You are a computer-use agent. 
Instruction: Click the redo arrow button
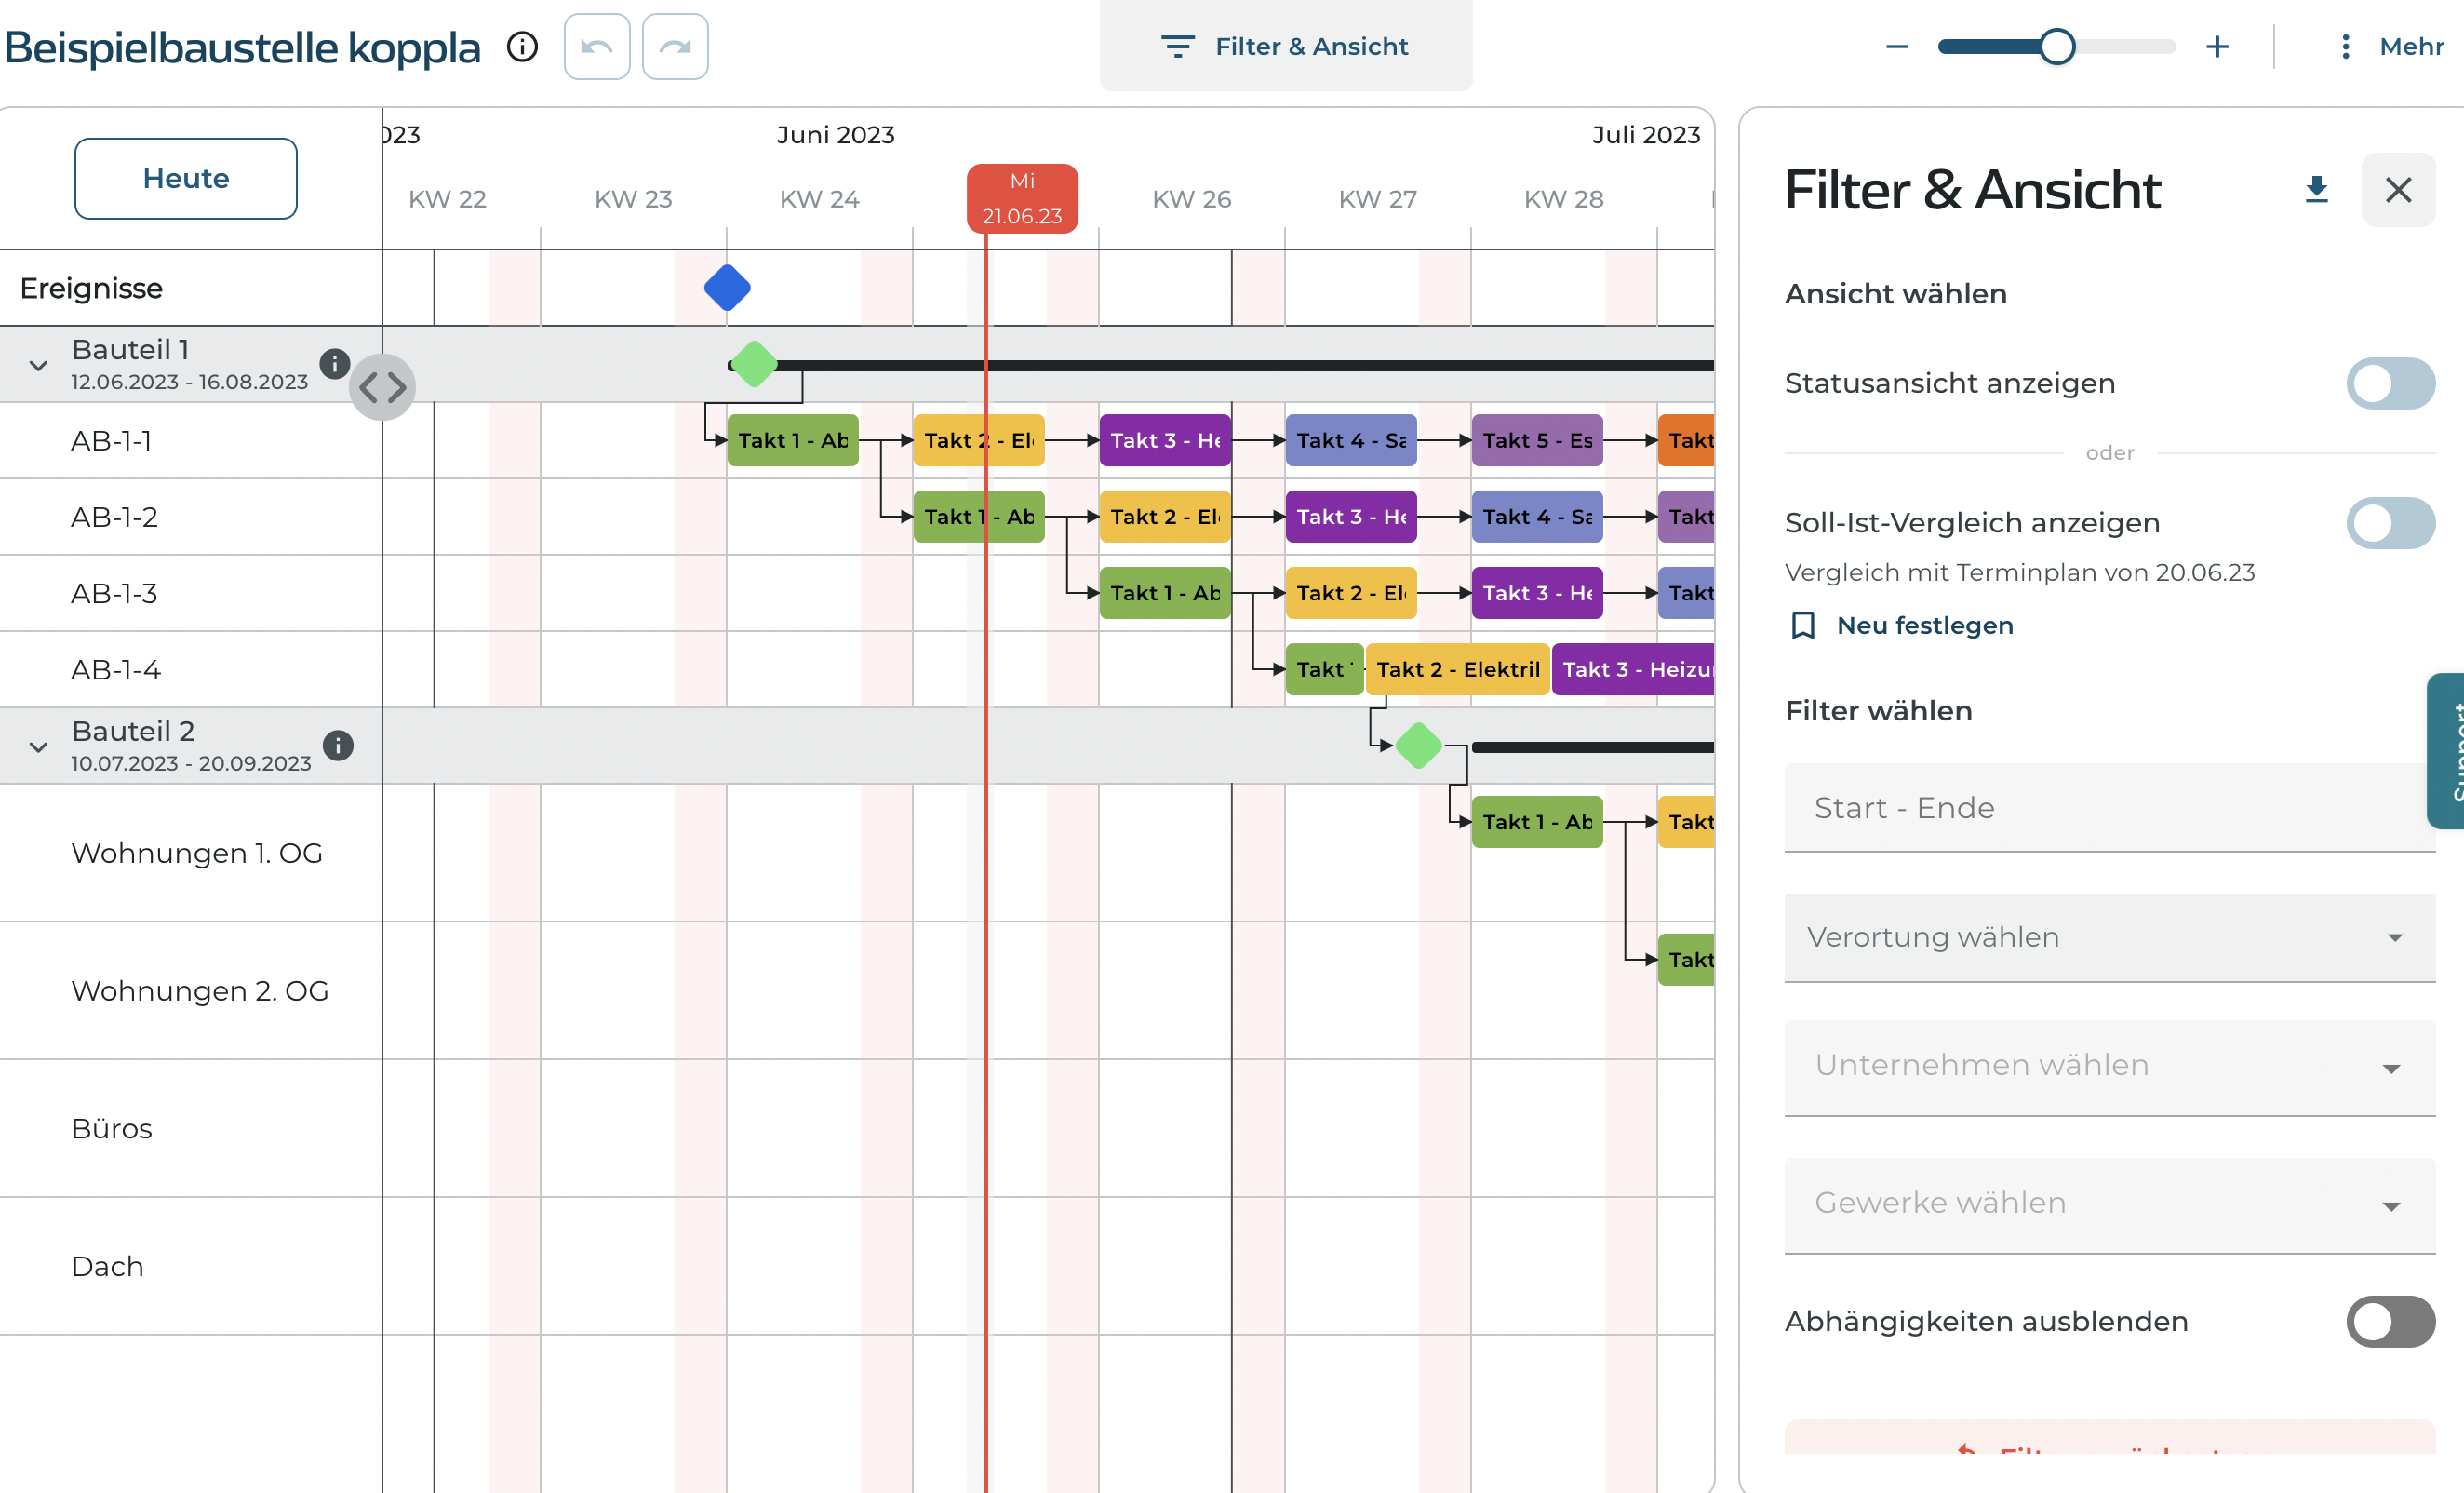pos(675,47)
